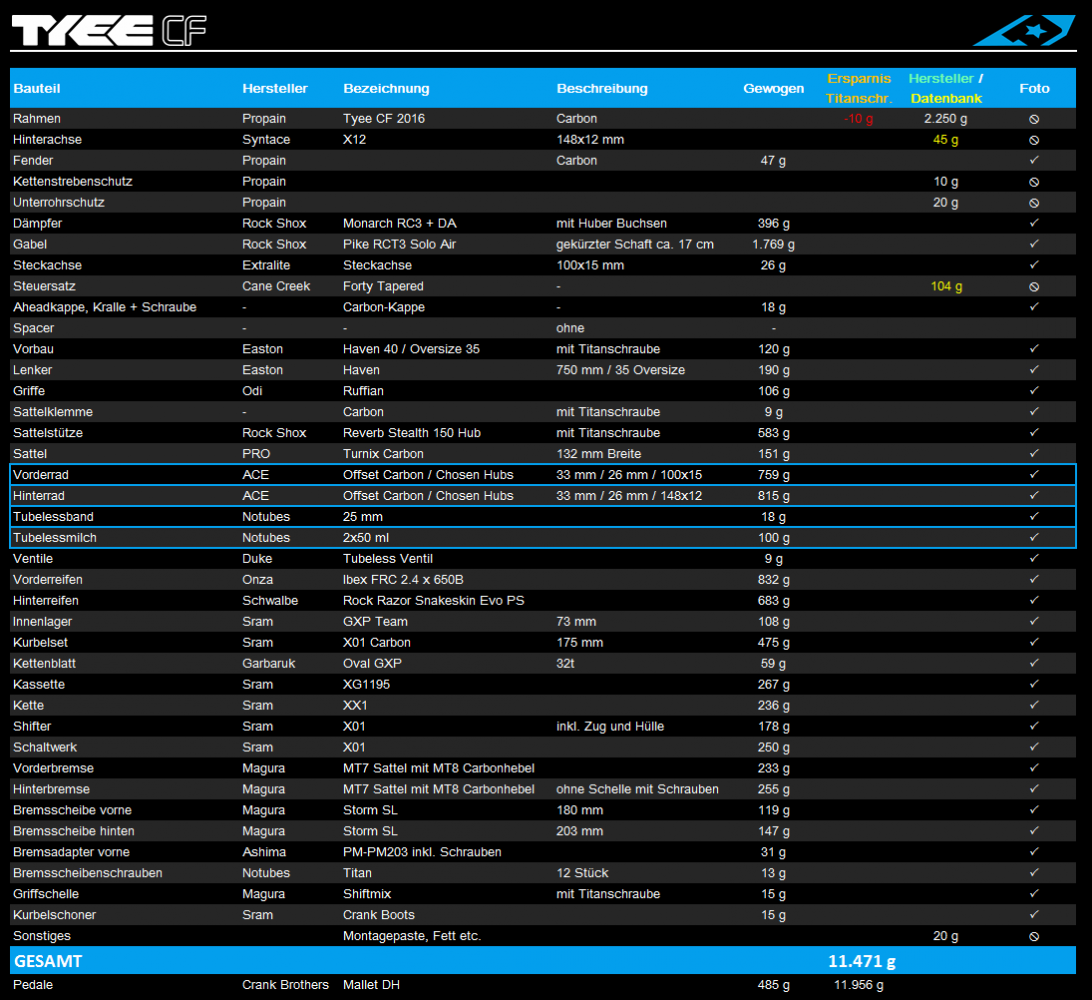Select the Rock Razor Snakeskin Evo PS cell

(x=433, y=600)
